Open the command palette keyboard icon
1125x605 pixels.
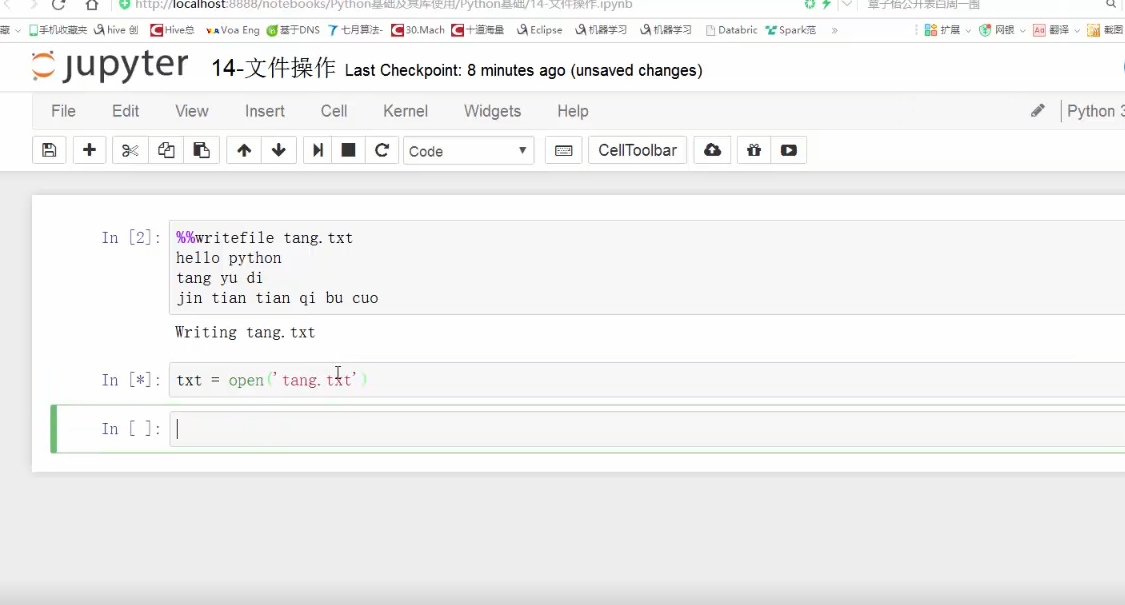(x=563, y=150)
